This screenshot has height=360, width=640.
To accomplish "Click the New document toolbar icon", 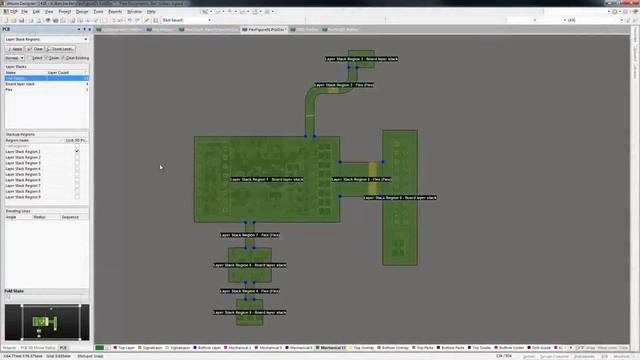I will pyautogui.click(x=6, y=20).
